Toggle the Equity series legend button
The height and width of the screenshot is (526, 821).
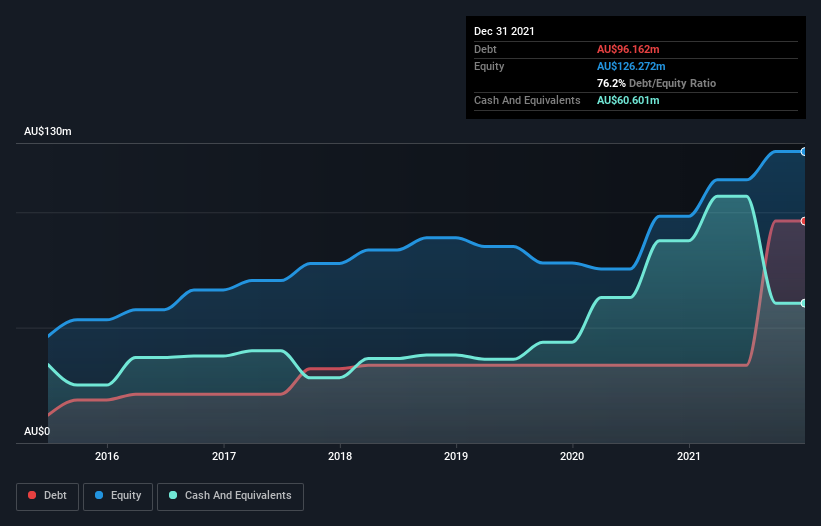(118, 496)
